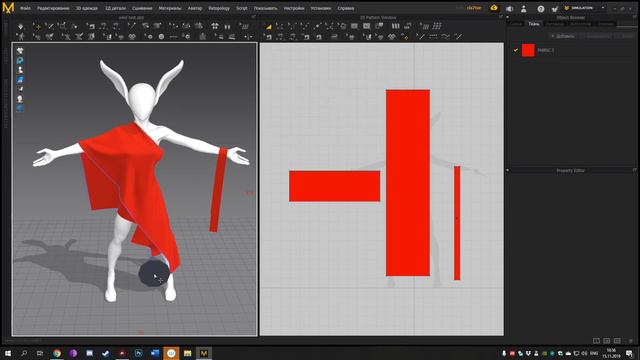Toggle the FABRIC 1 checkmark
This screenshot has width=640, height=360.
click(516, 50)
